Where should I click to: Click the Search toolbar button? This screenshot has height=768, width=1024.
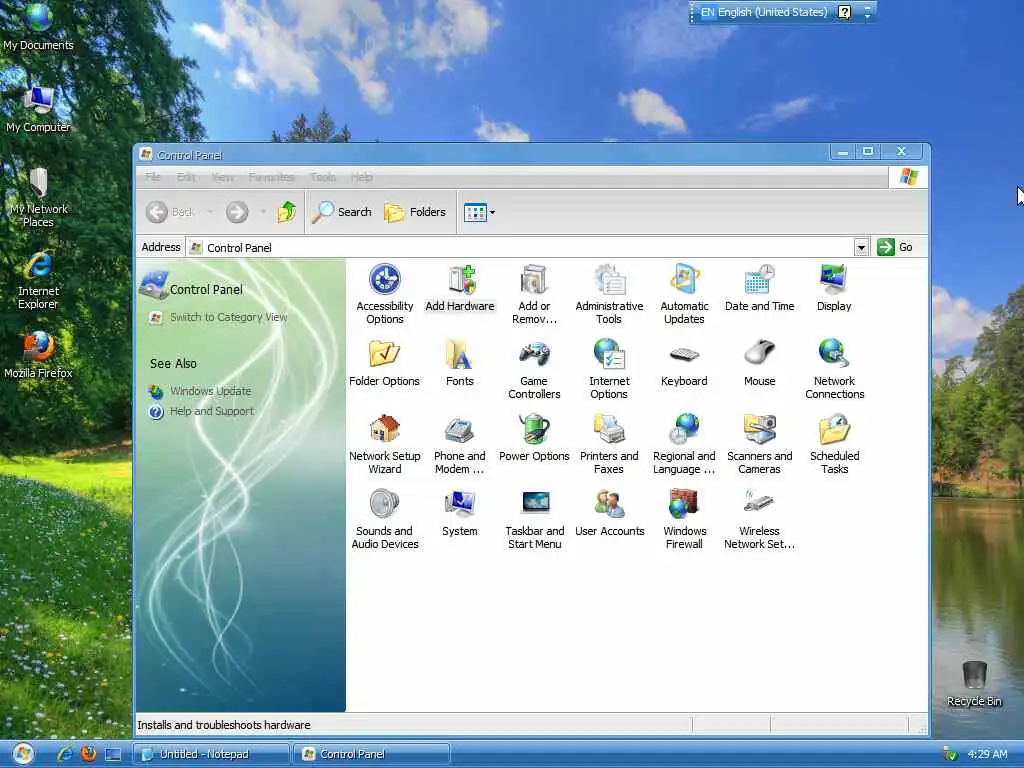(x=342, y=212)
